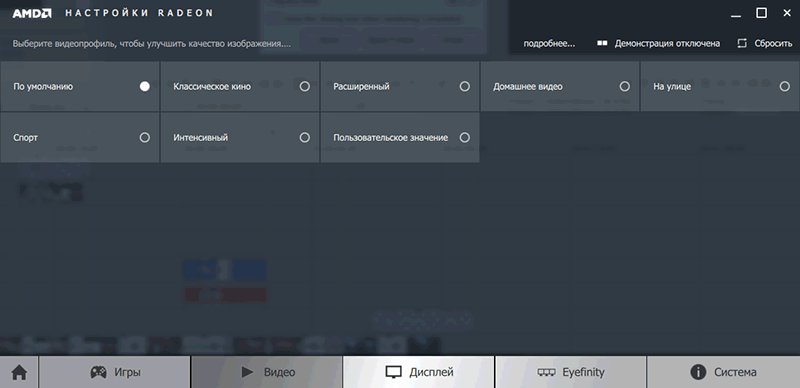Switch to the Интенсивный profile
800x388 pixels.
(240, 137)
